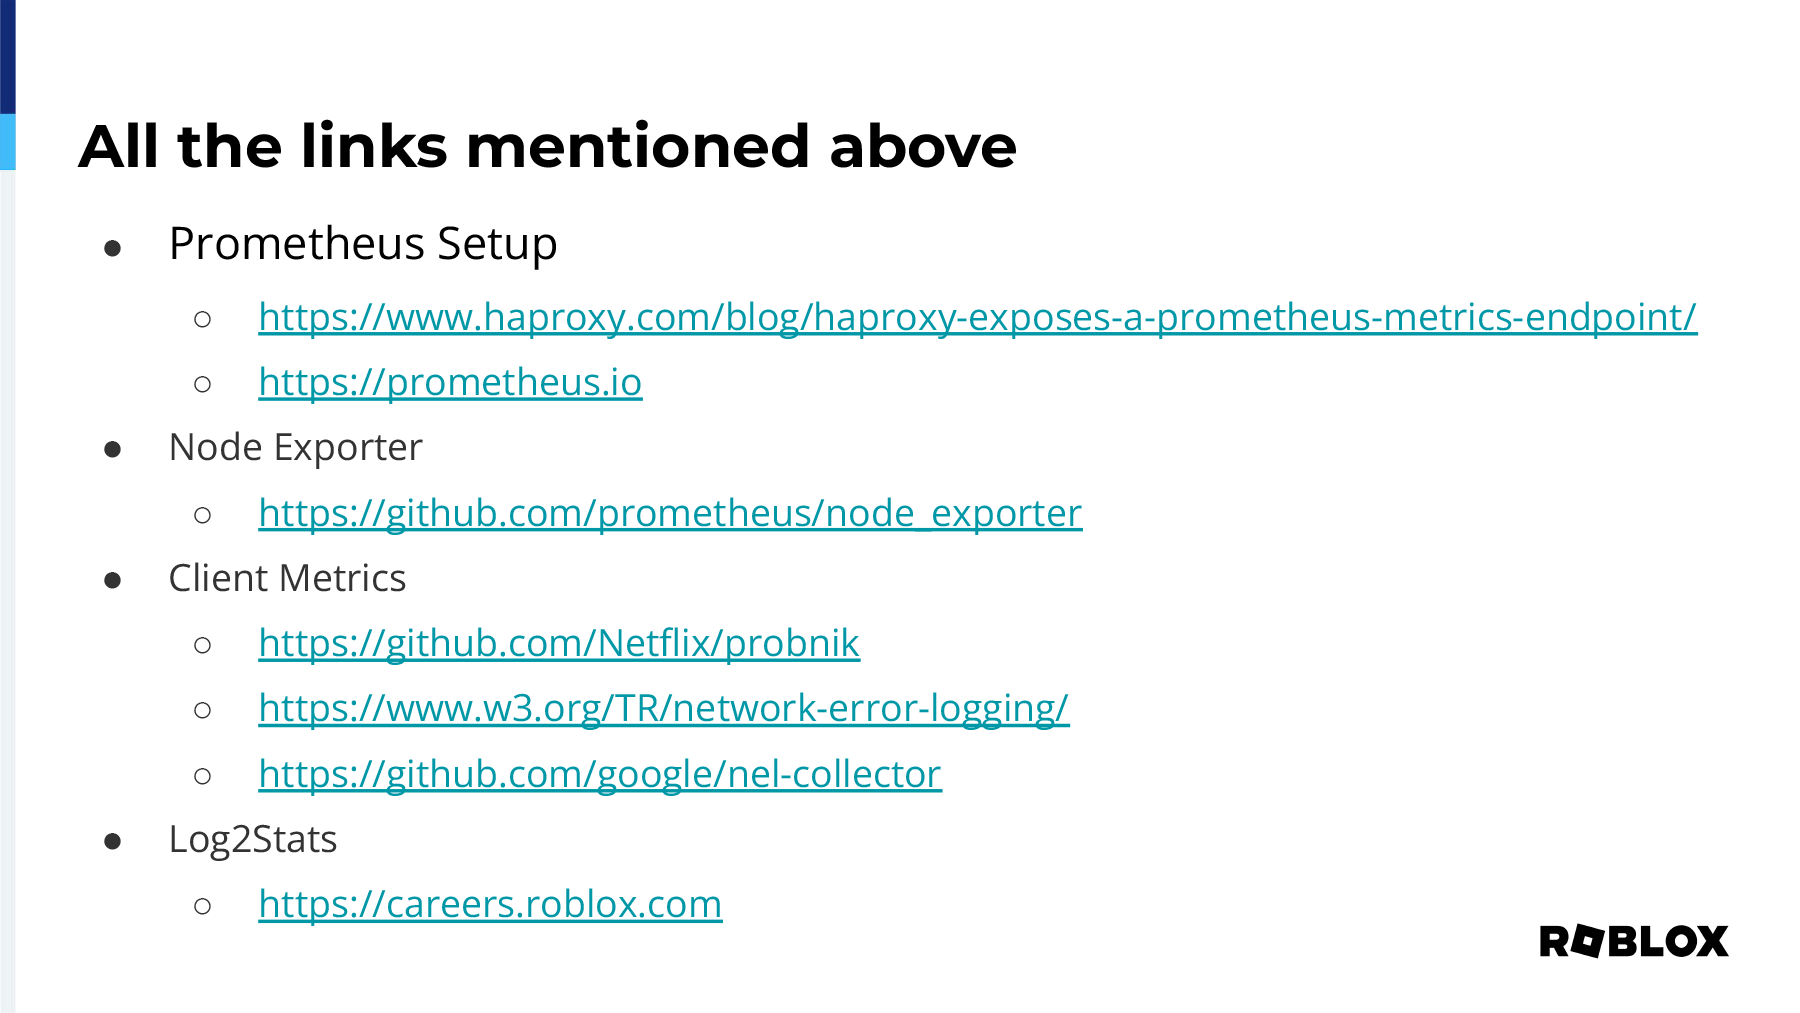Select the Node Exporter bullet text
Image resolution: width=1800 pixels, height=1013 pixels.
[295, 447]
